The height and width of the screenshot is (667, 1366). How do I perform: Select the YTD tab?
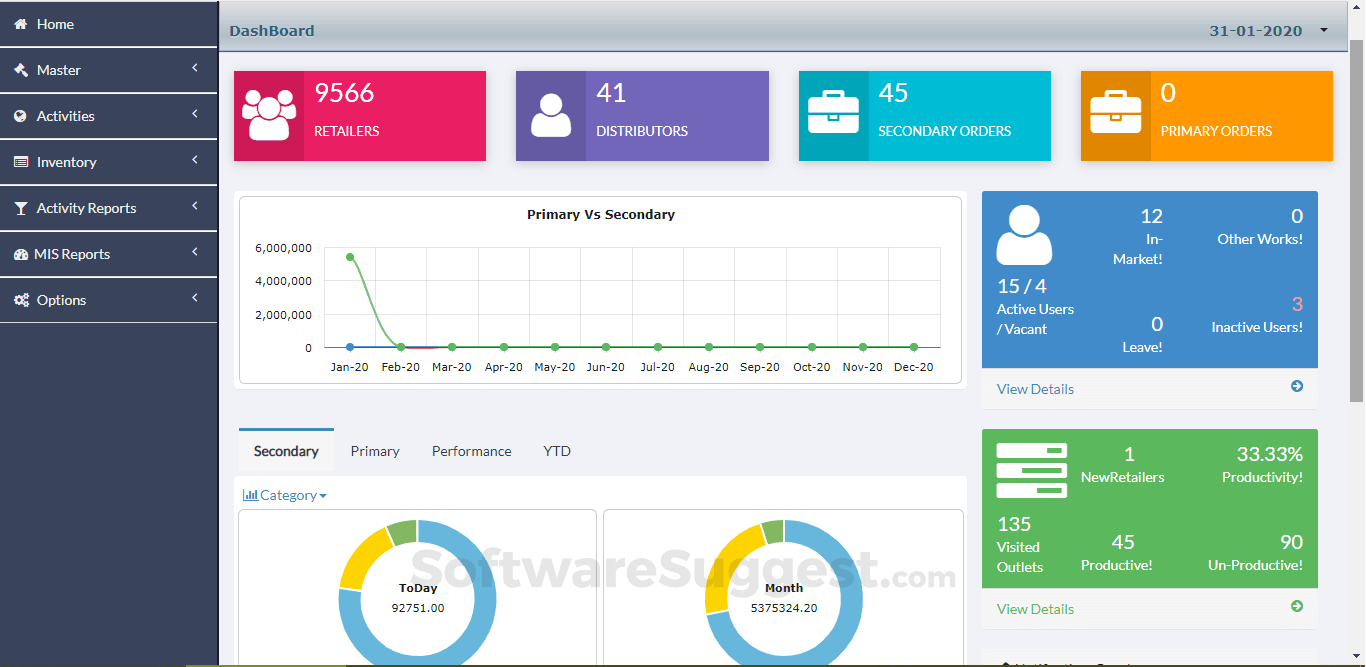coord(557,451)
